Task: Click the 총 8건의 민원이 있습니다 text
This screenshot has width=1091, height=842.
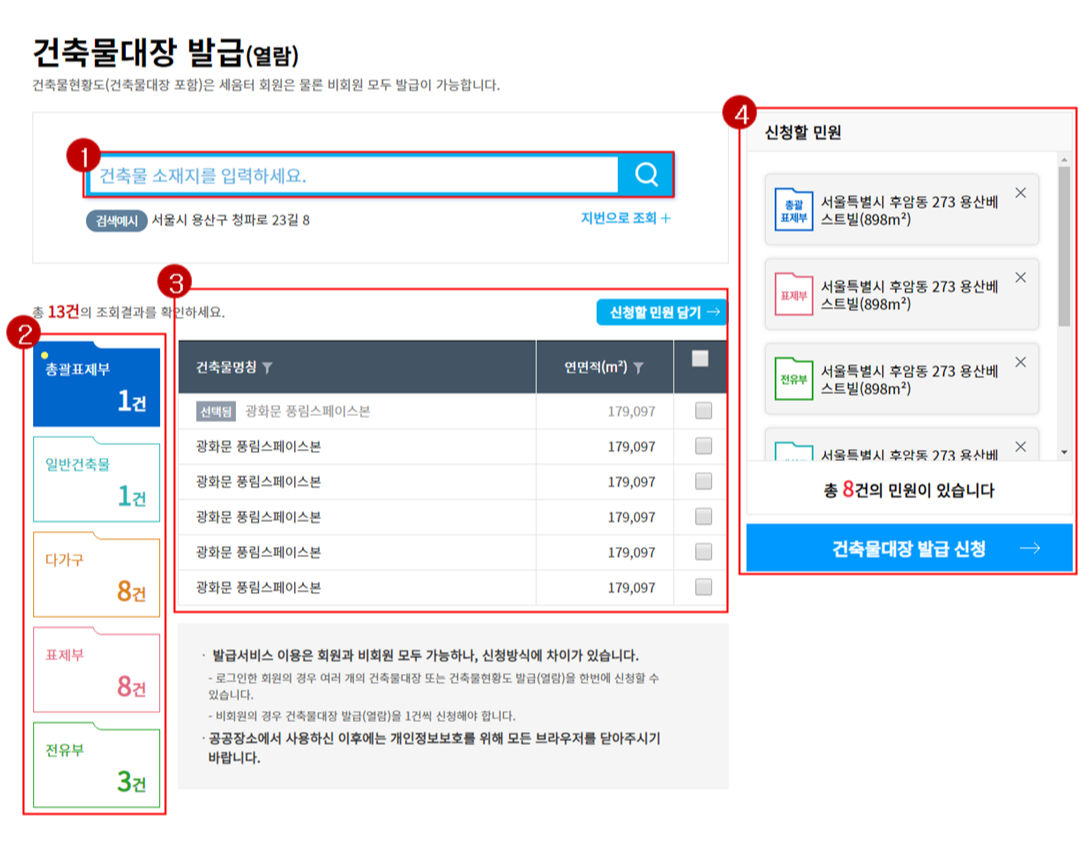Action: click(x=909, y=490)
